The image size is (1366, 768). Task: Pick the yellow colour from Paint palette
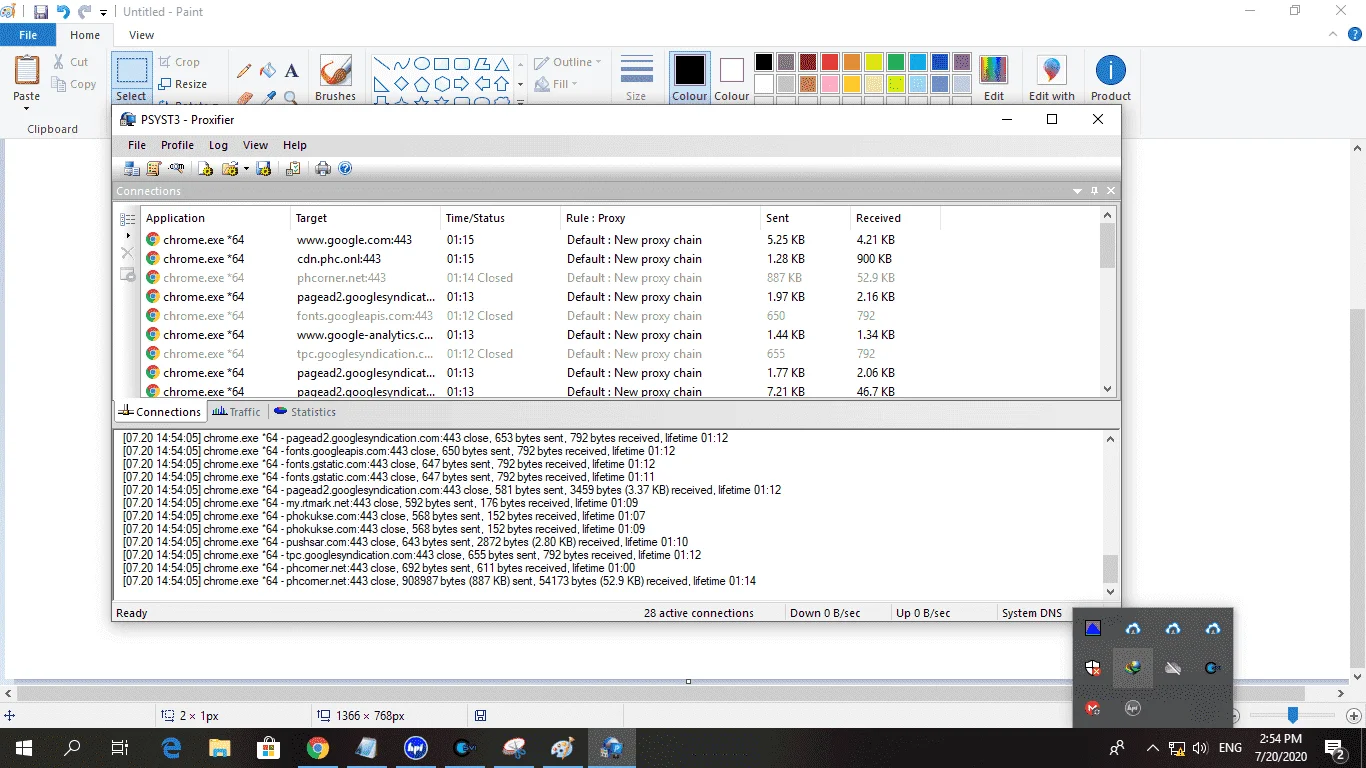pos(873,62)
